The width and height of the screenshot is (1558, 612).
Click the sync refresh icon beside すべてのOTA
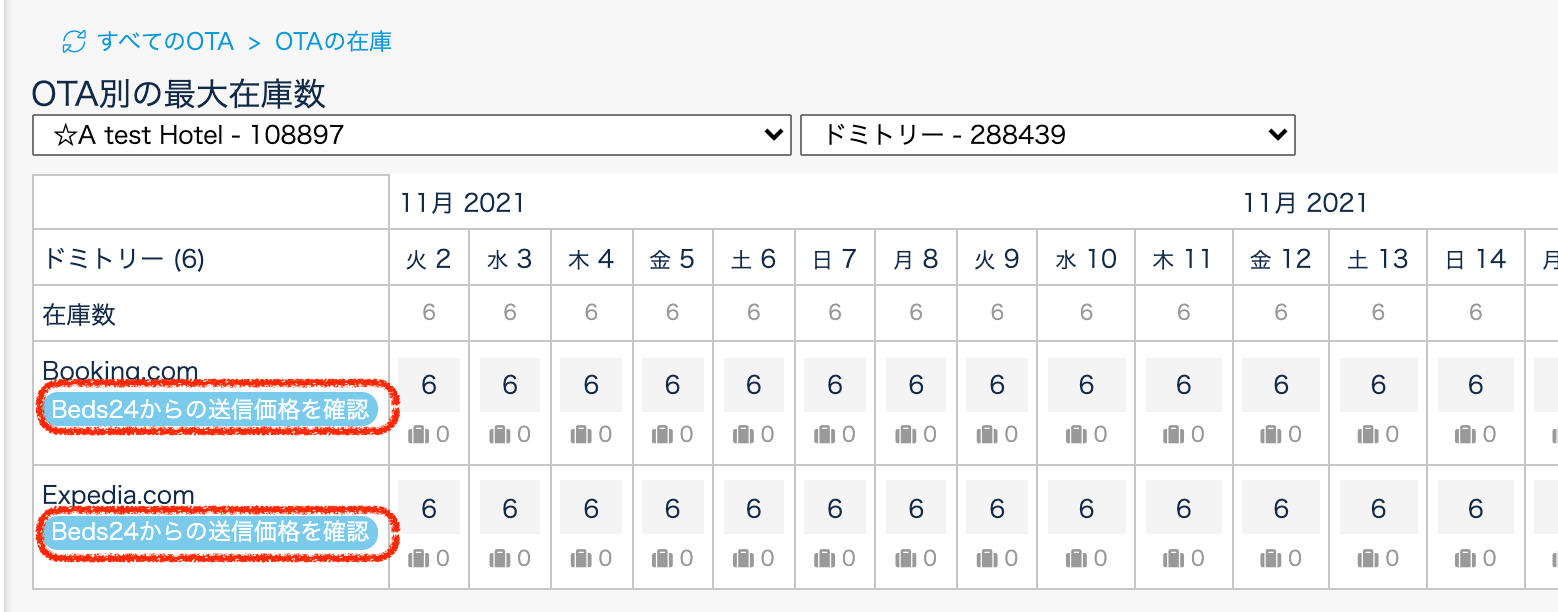pyautogui.click(x=74, y=42)
